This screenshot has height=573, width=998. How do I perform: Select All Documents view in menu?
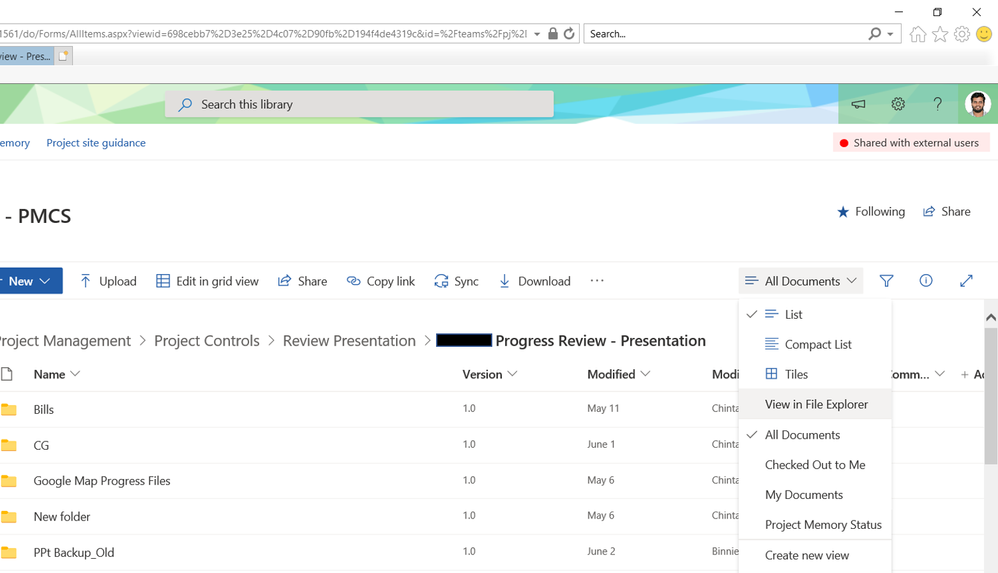[x=815, y=435]
